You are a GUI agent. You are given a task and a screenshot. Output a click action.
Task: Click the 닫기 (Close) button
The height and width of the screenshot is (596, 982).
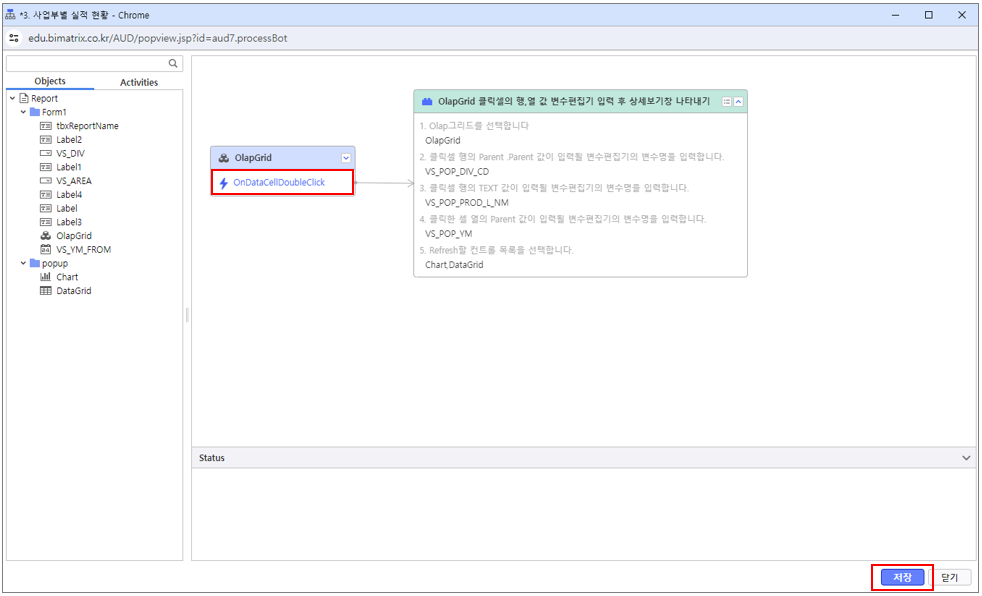click(950, 577)
